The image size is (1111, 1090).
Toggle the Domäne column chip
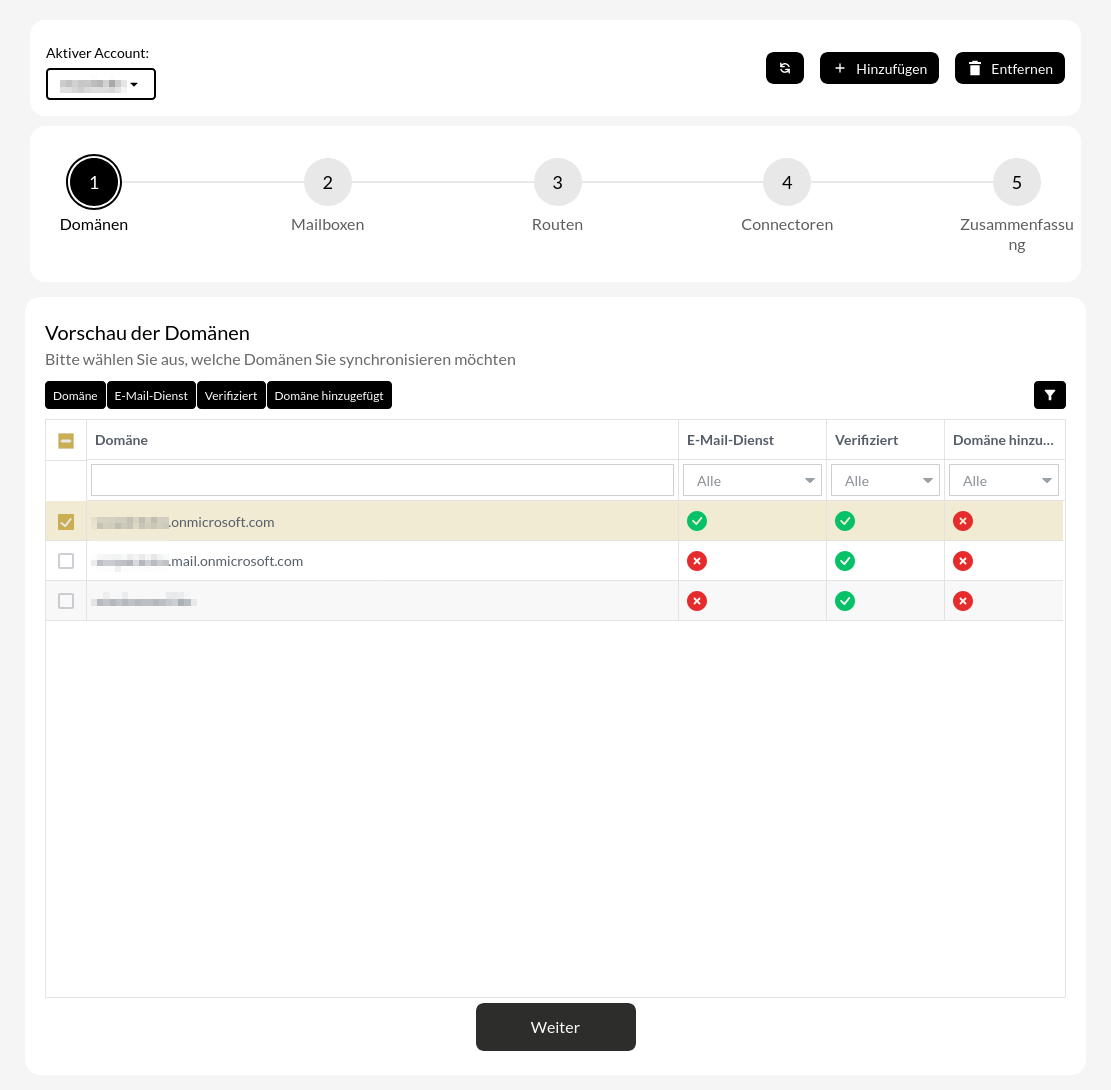[75, 395]
